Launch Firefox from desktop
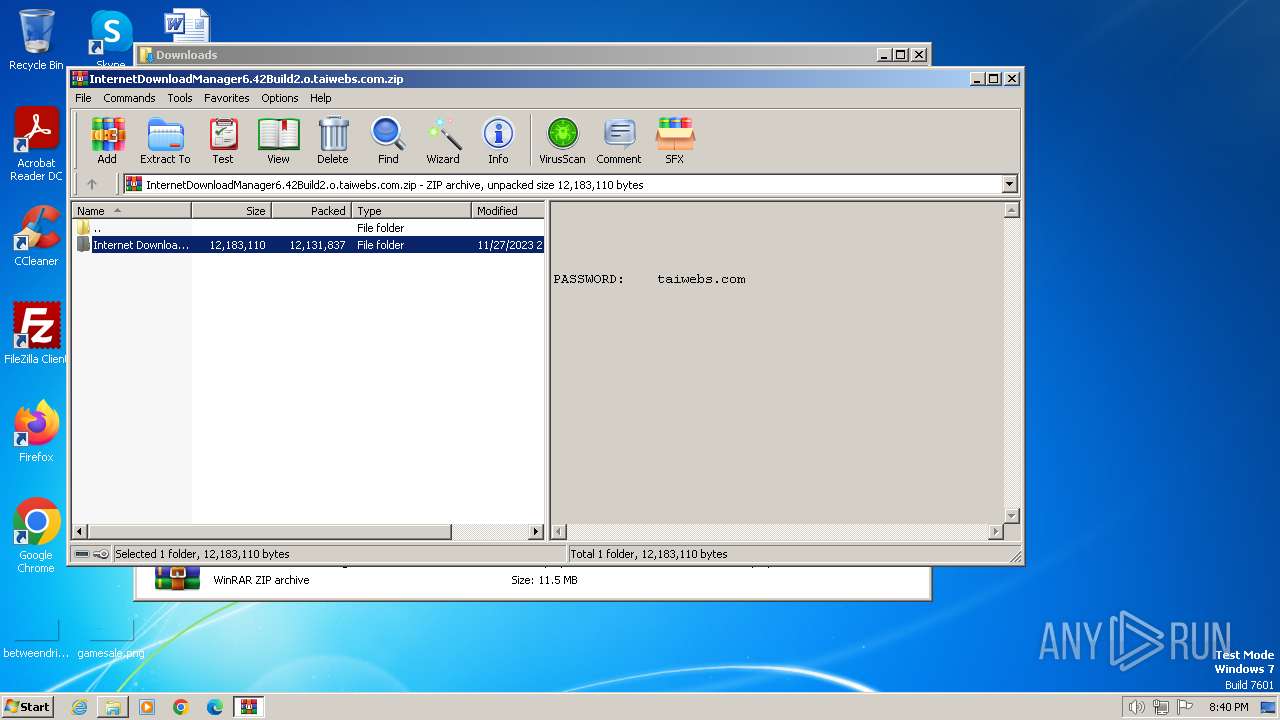Image resolution: width=1280 pixels, height=720 pixels. [x=36, y=431]
